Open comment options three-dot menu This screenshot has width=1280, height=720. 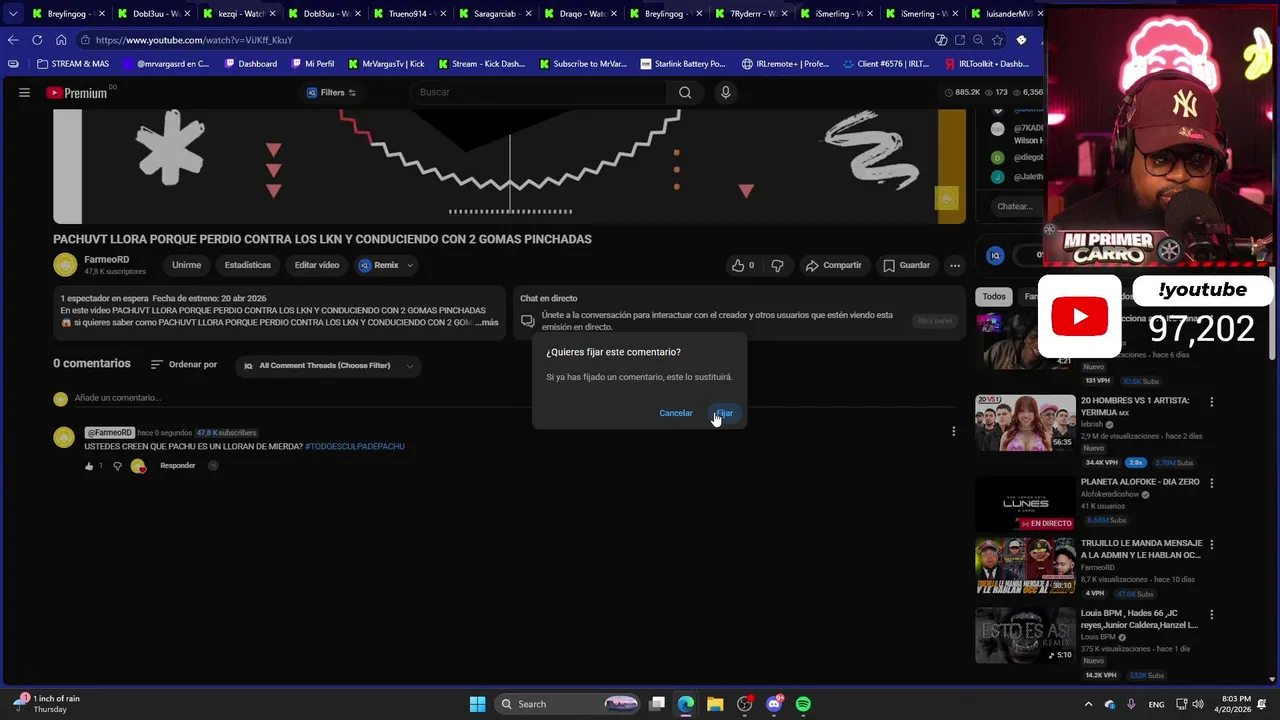954,432
